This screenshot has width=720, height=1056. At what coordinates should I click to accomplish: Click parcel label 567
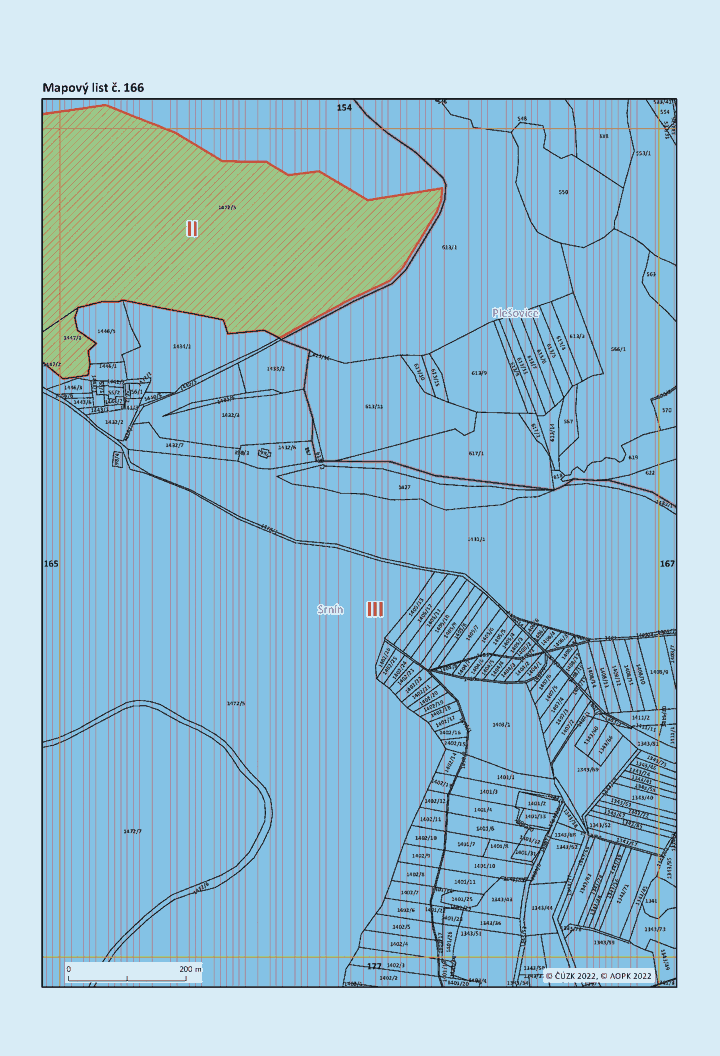coord(568,422)
